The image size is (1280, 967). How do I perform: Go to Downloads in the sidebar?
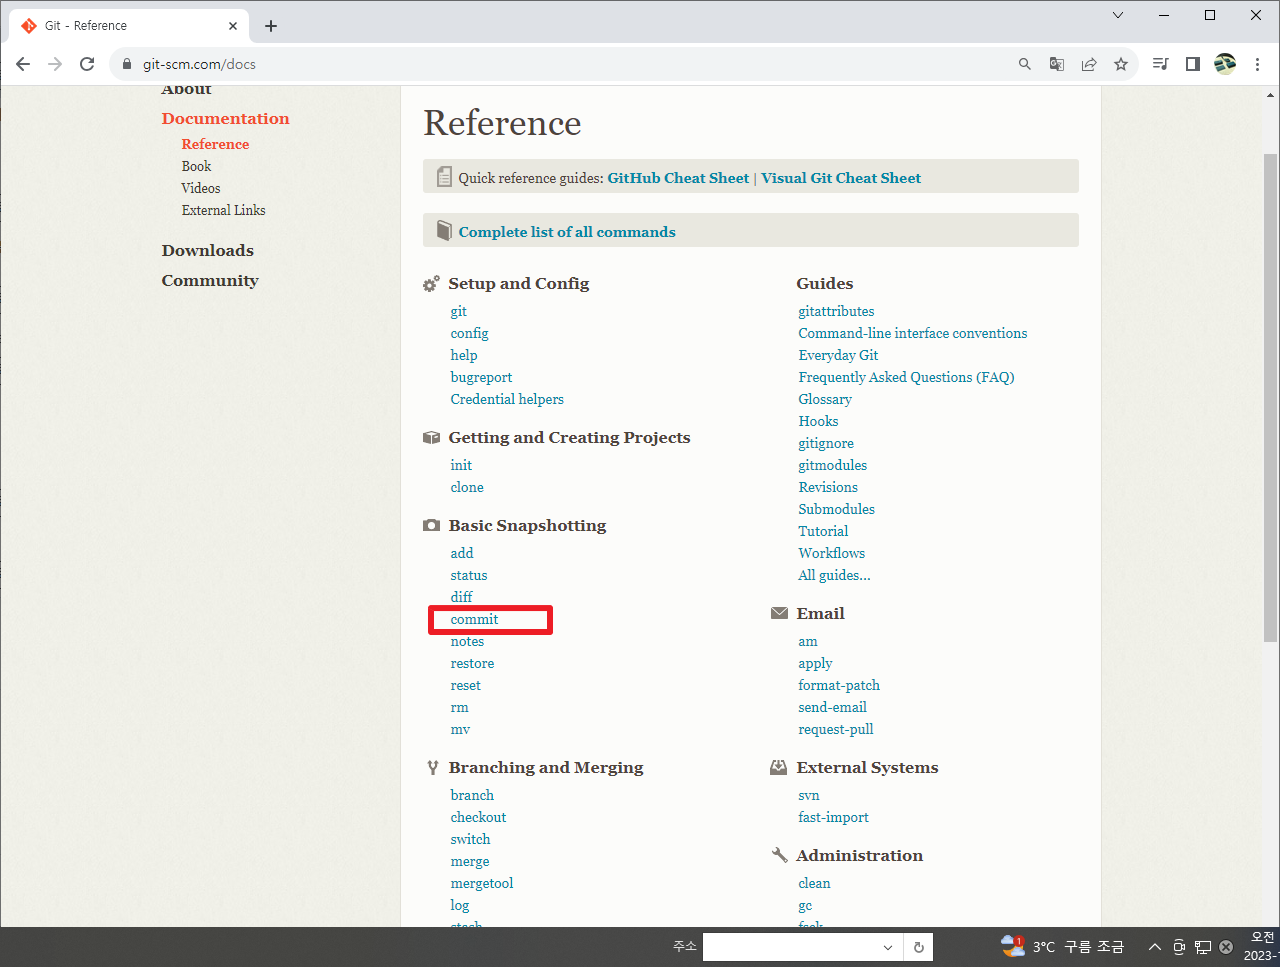pos(208,250)
